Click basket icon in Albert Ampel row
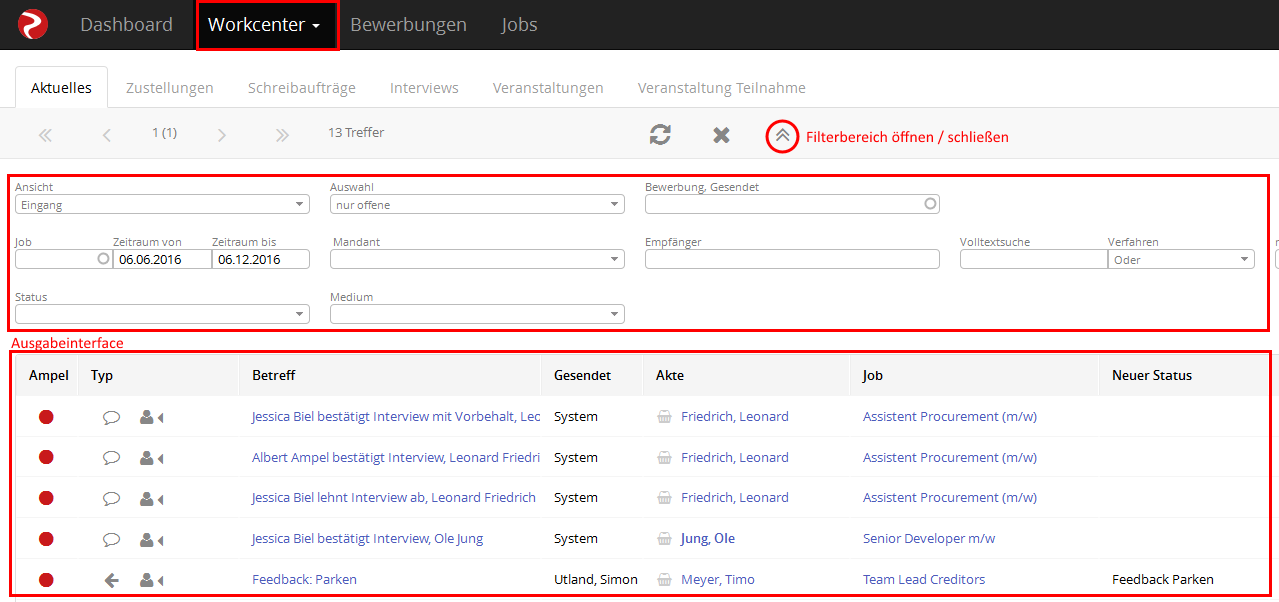Image resolution: width=1279 pixels, height=602 pixels. pos(664,458)
